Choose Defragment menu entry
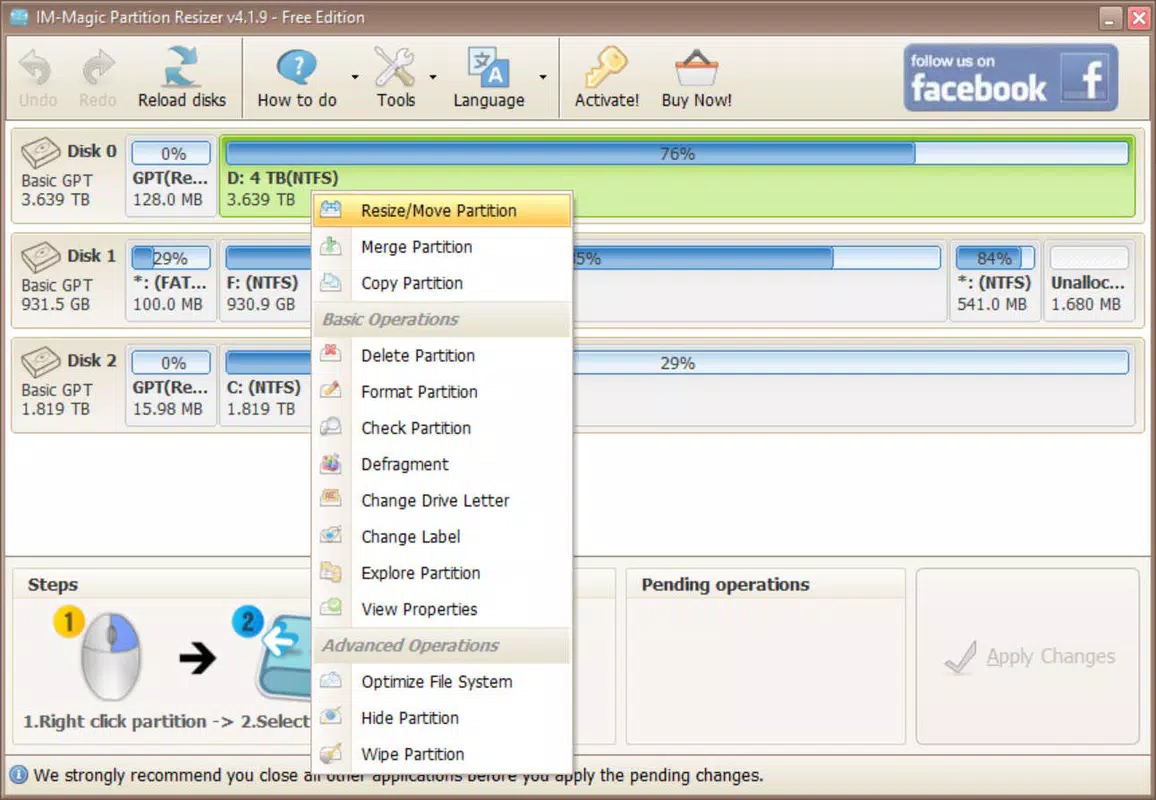The image size is (1156, 800). [x=442, y=464]
